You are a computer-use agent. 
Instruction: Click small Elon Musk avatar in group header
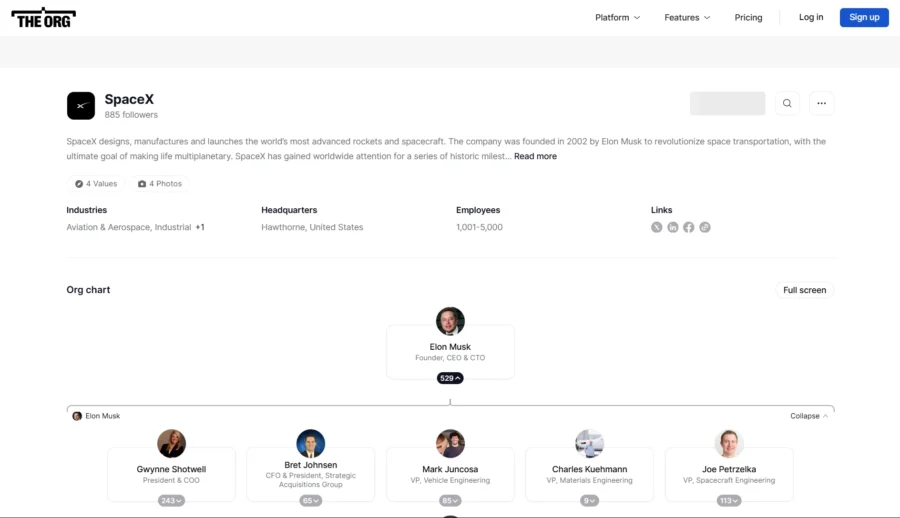click(77, 416)
